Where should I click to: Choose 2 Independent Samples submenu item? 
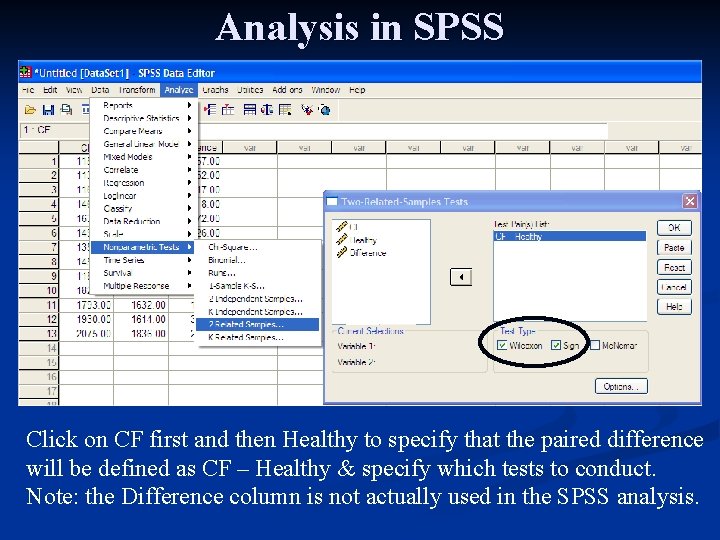coord(258,298)
